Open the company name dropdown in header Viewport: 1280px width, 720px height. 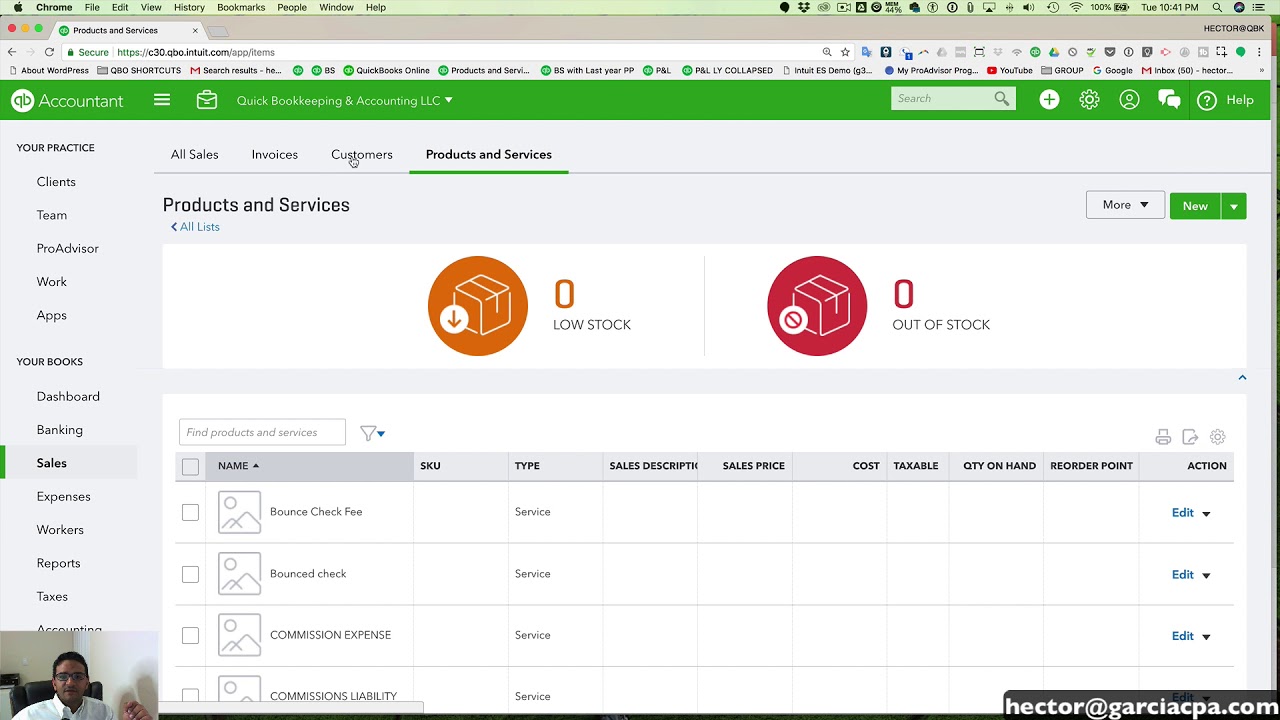click(x=344, y=100)
